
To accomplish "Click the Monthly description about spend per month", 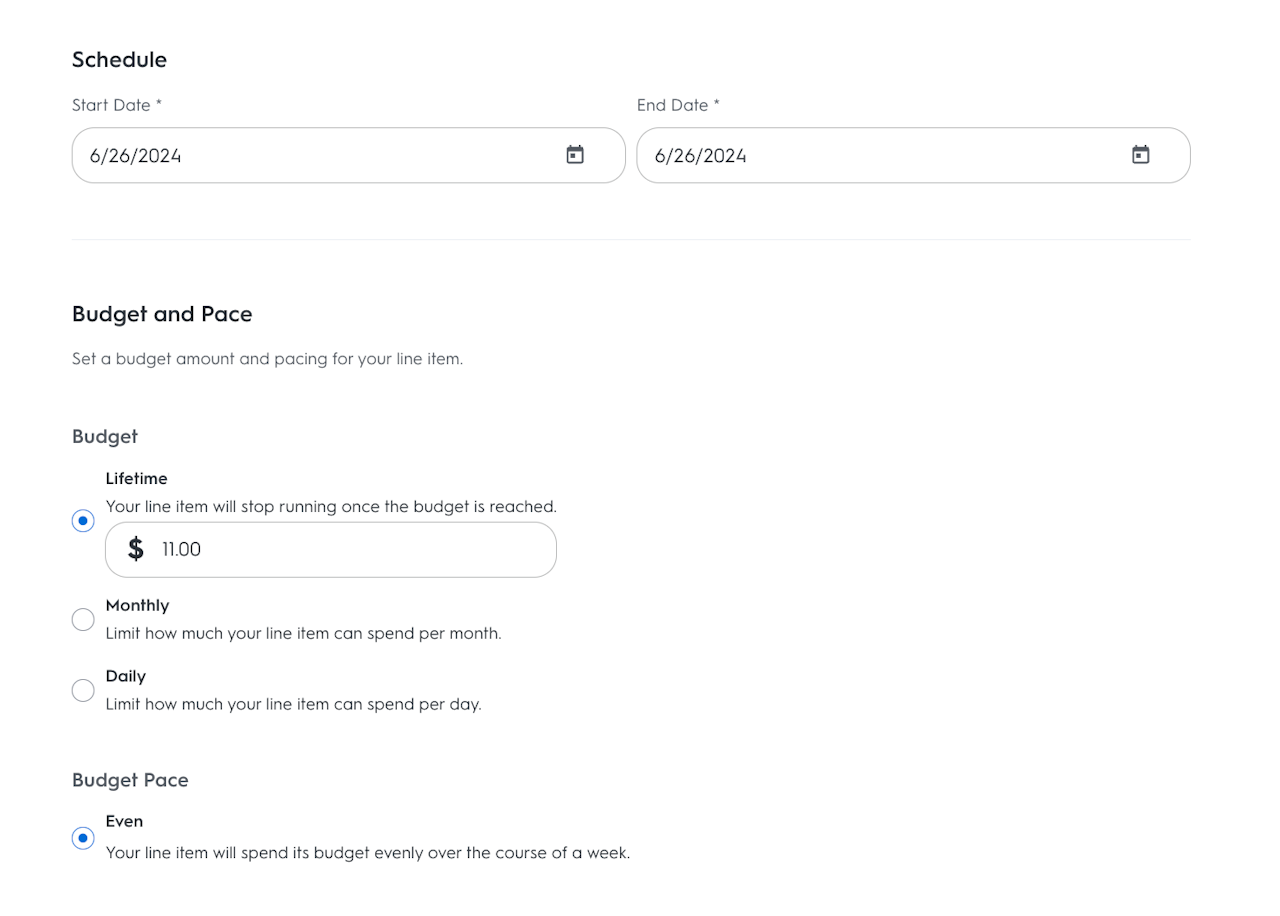I will [x=303, y=634].
